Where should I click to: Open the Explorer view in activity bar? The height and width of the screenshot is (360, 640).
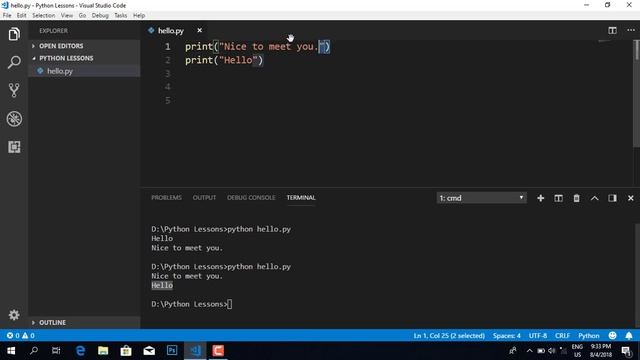pyautogui.click(x=14, y=34)
